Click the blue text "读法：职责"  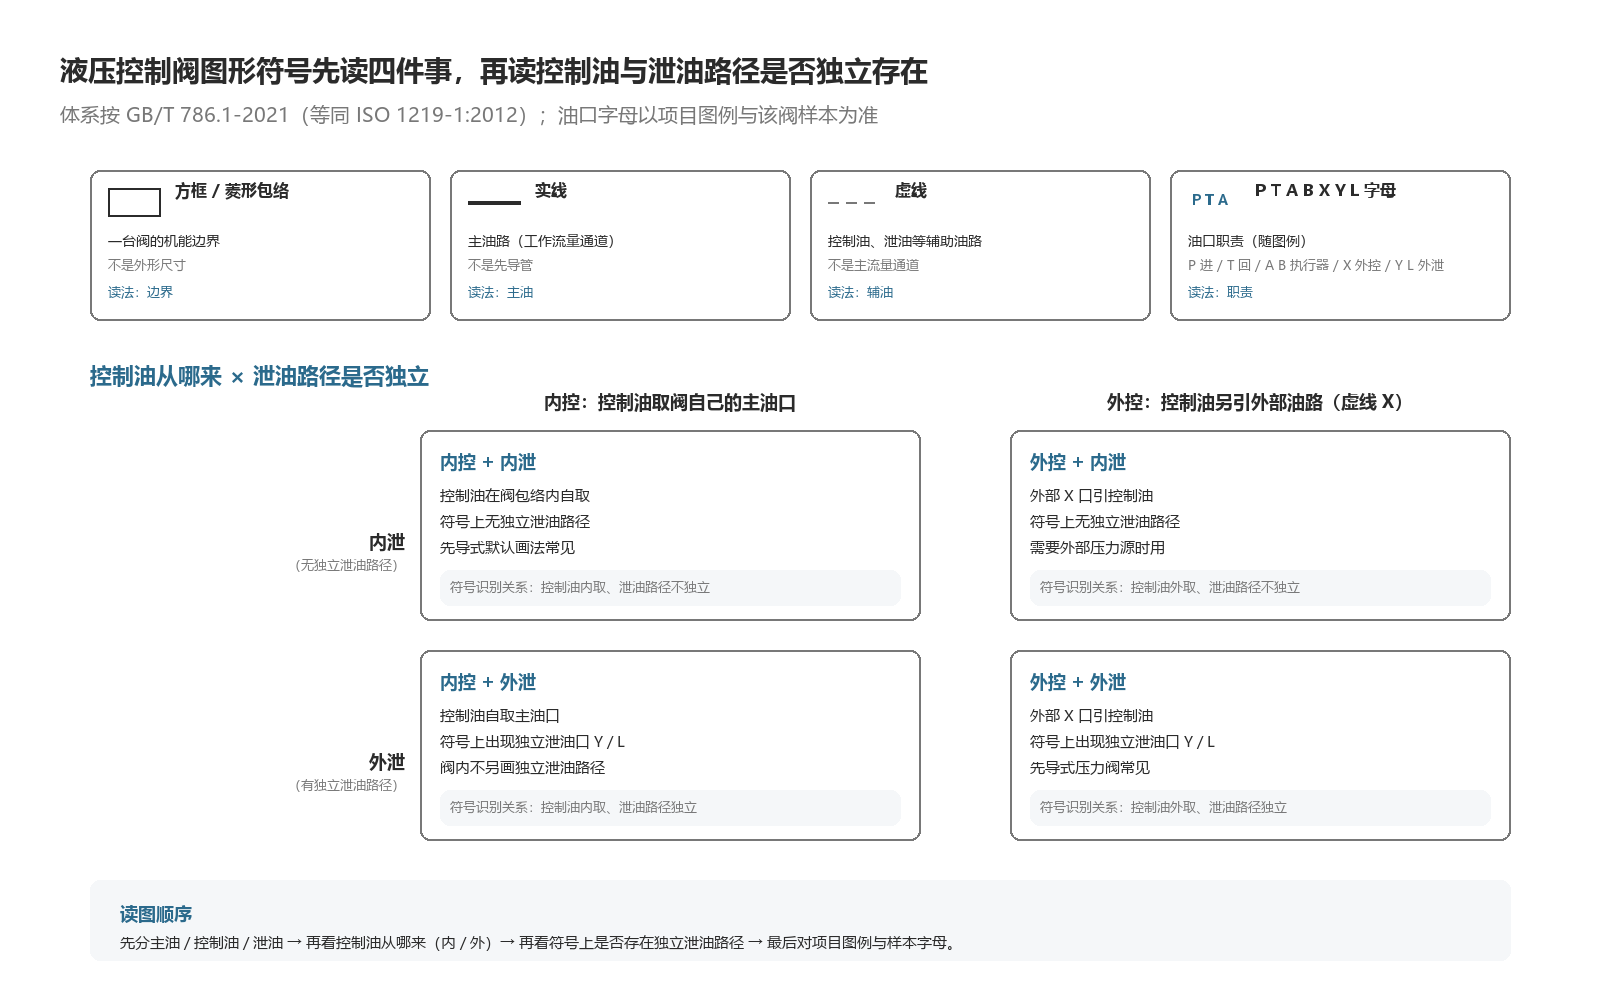pos(1221,292)
